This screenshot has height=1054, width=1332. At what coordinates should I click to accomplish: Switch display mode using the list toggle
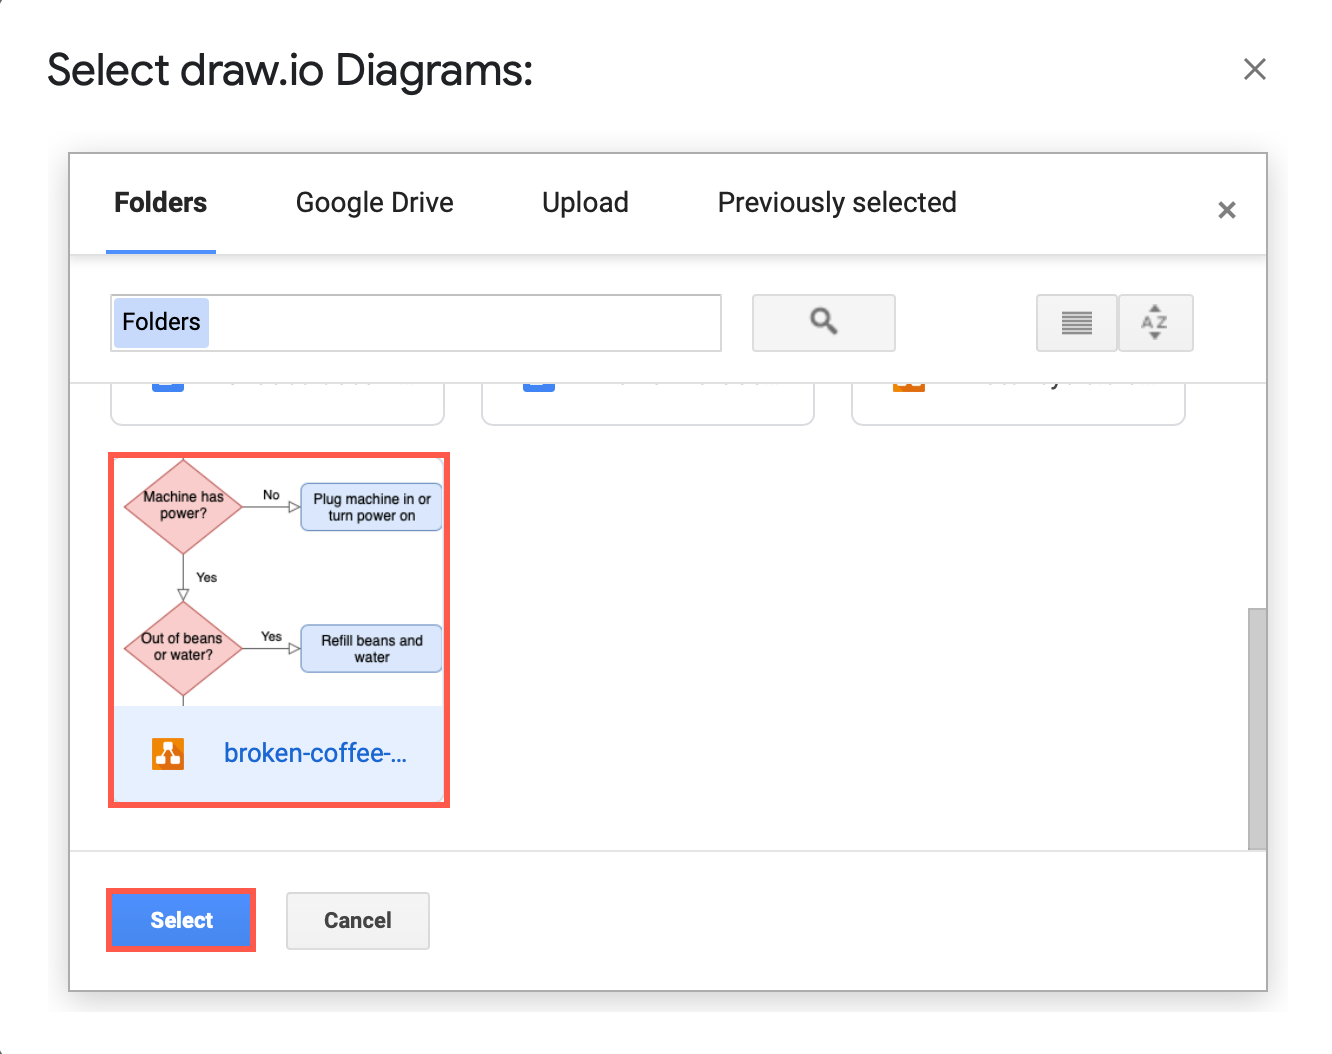point(1076,322)
